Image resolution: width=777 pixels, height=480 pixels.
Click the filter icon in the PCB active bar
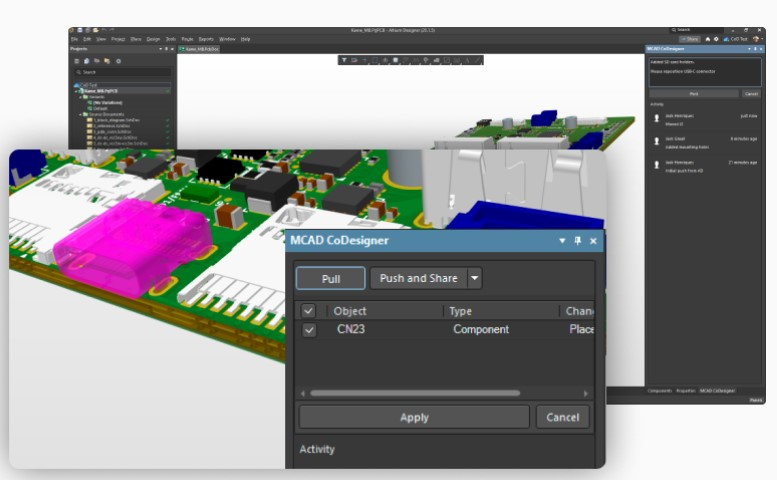click(x=344, y=60)
